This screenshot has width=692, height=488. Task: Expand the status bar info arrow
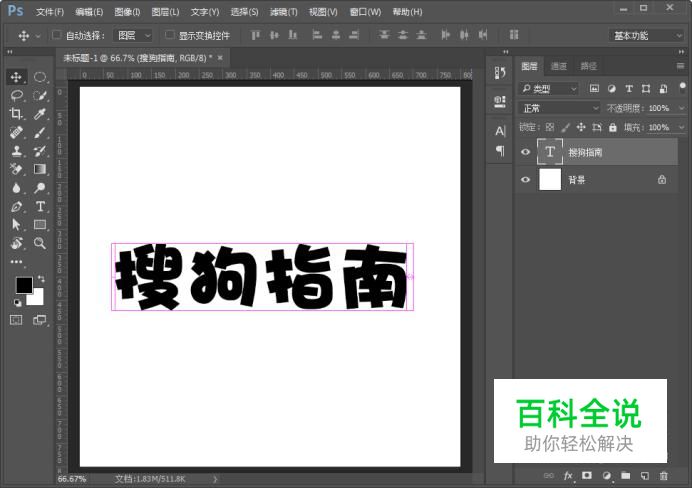[x=215, y=479]
